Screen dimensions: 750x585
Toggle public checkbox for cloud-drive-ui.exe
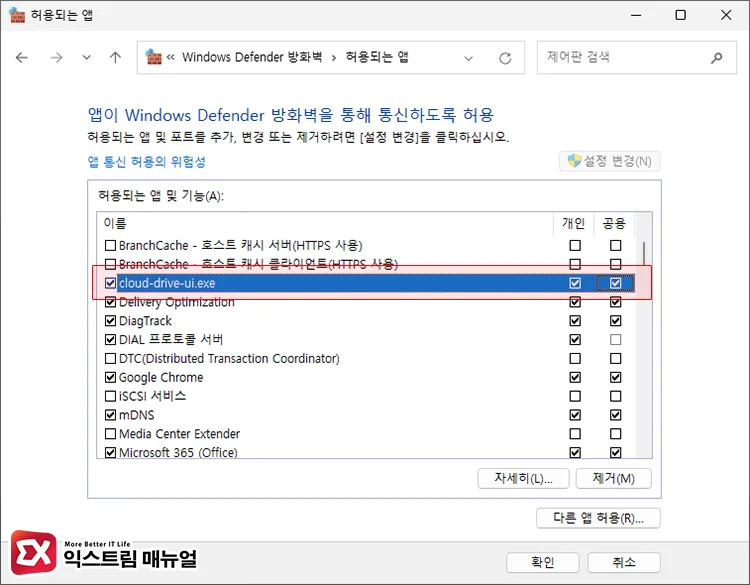[615, 283]
